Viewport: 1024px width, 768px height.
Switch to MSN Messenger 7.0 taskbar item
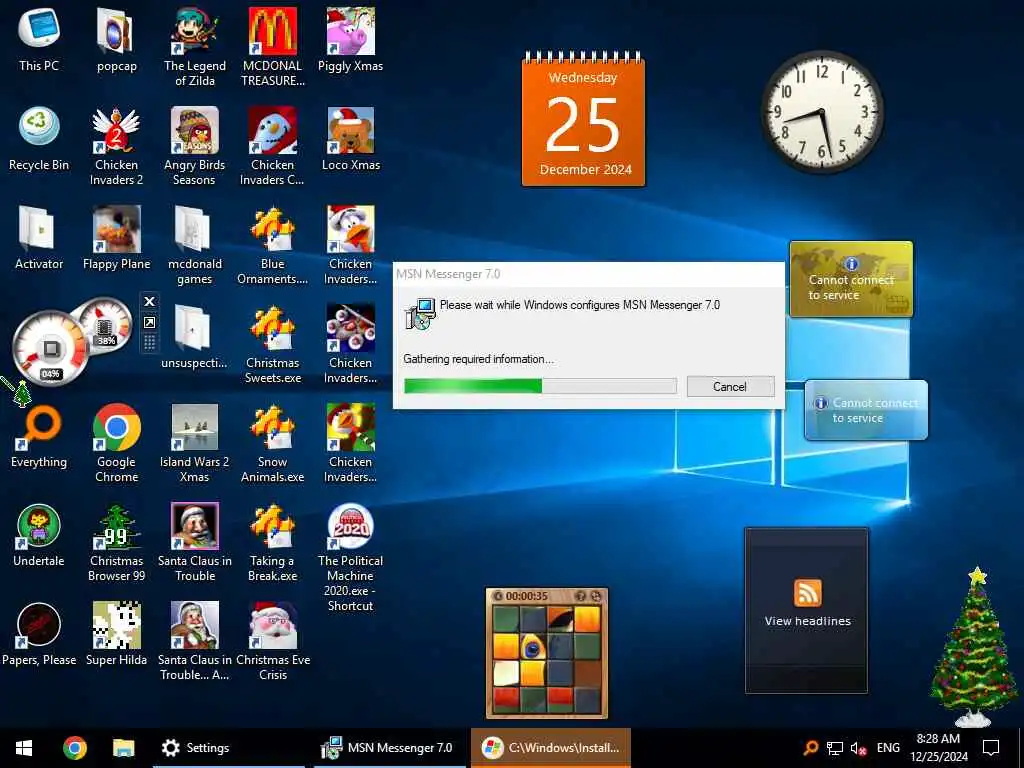pos(390,748)
